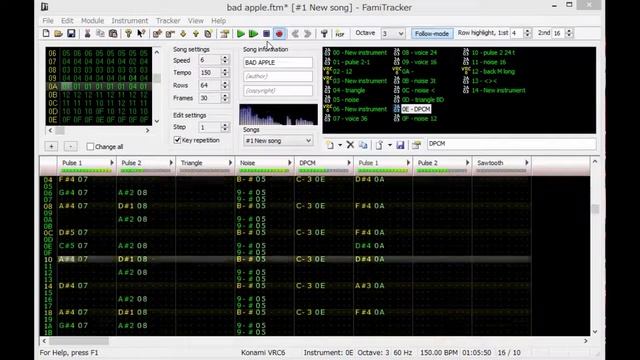Open the Tracker menu
The height and width of the screenshot is (360, 640).
point(168,20)
